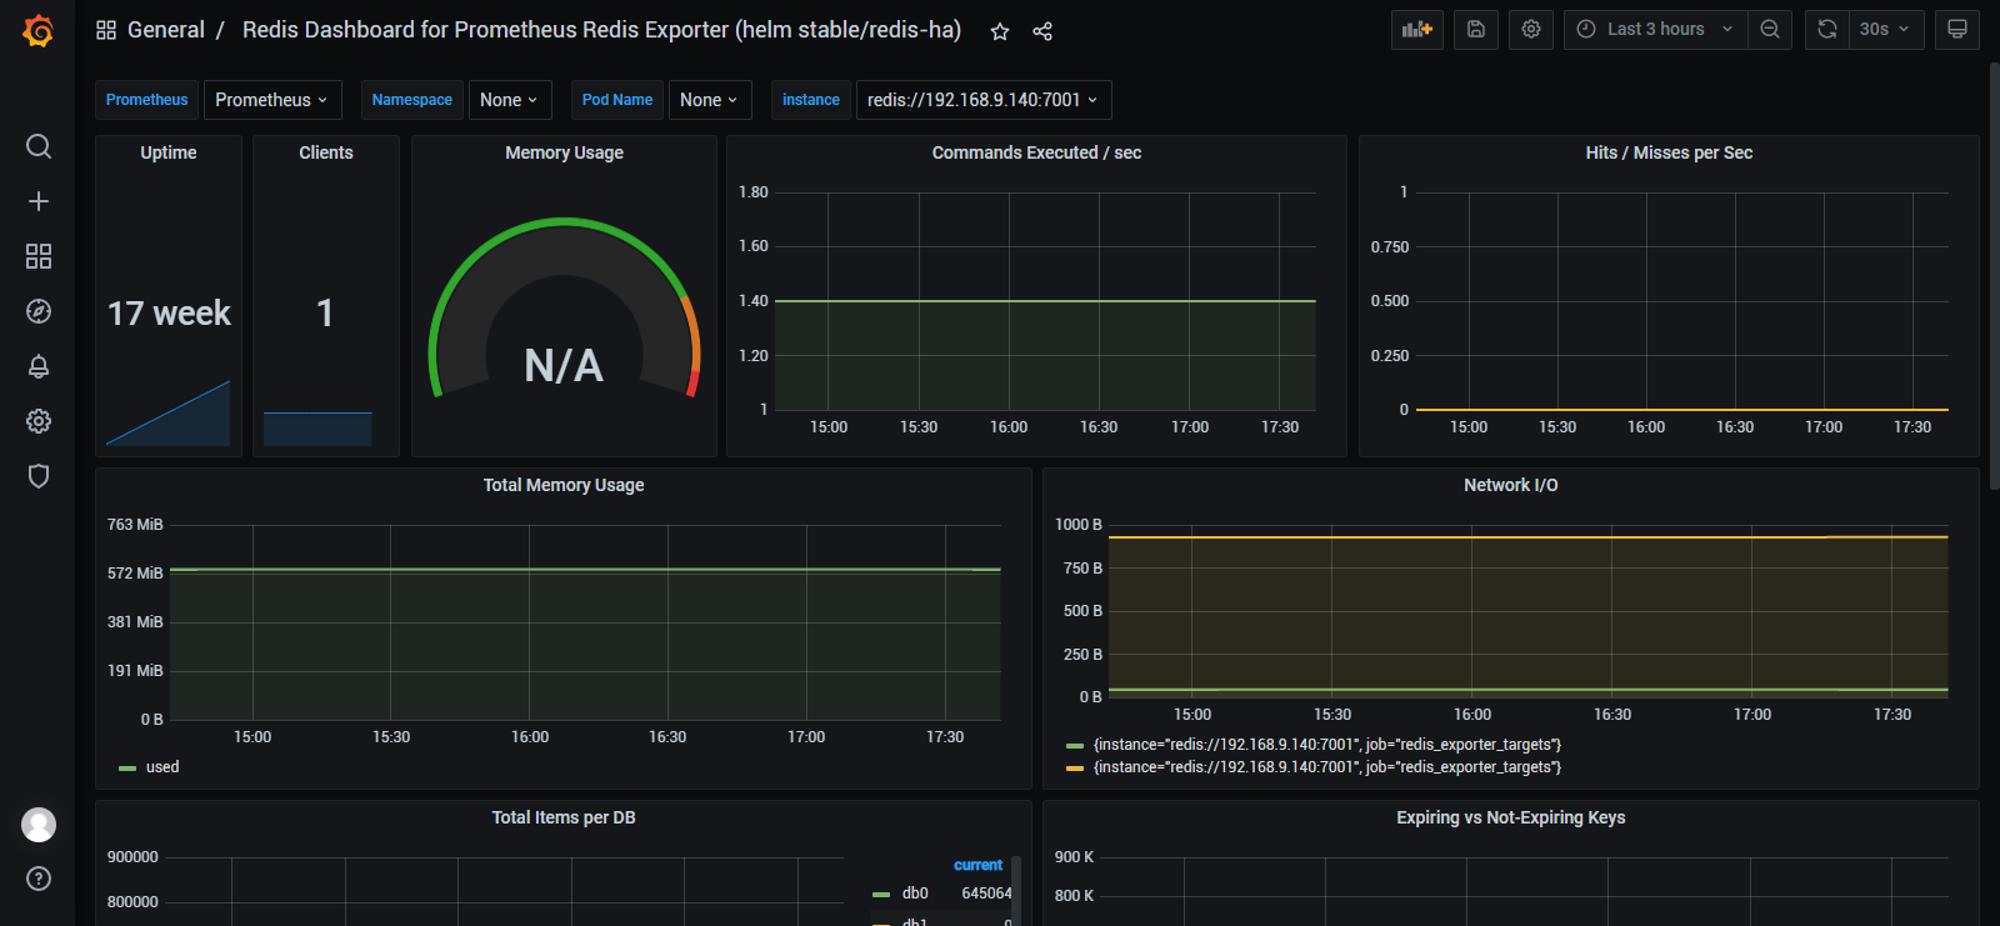Open the Last 3 hours time picker
Screen dimensions: 2000x926
(1655, 30)
